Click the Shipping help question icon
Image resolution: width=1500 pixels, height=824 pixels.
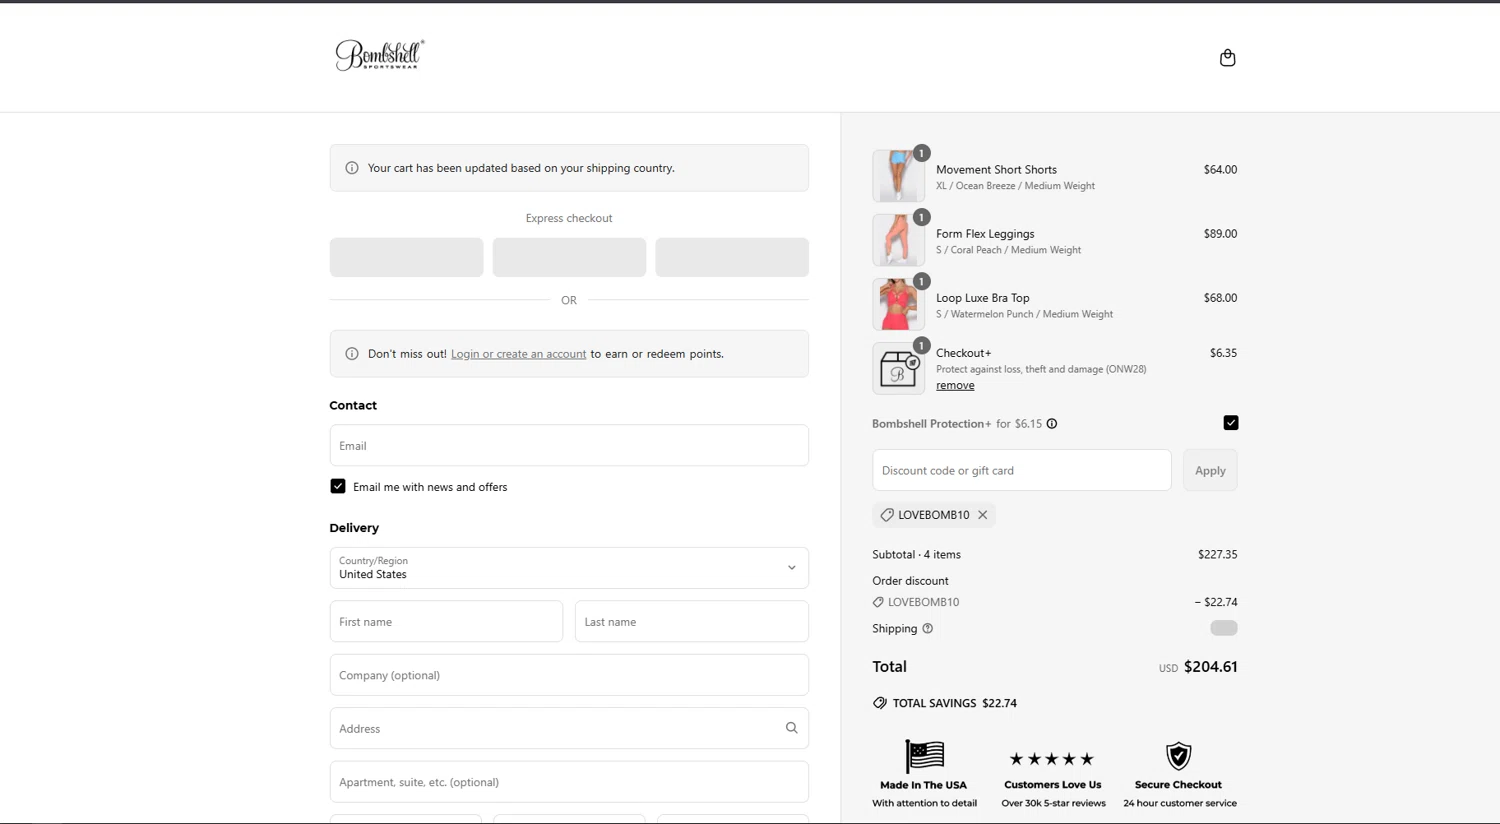[928, 629]
